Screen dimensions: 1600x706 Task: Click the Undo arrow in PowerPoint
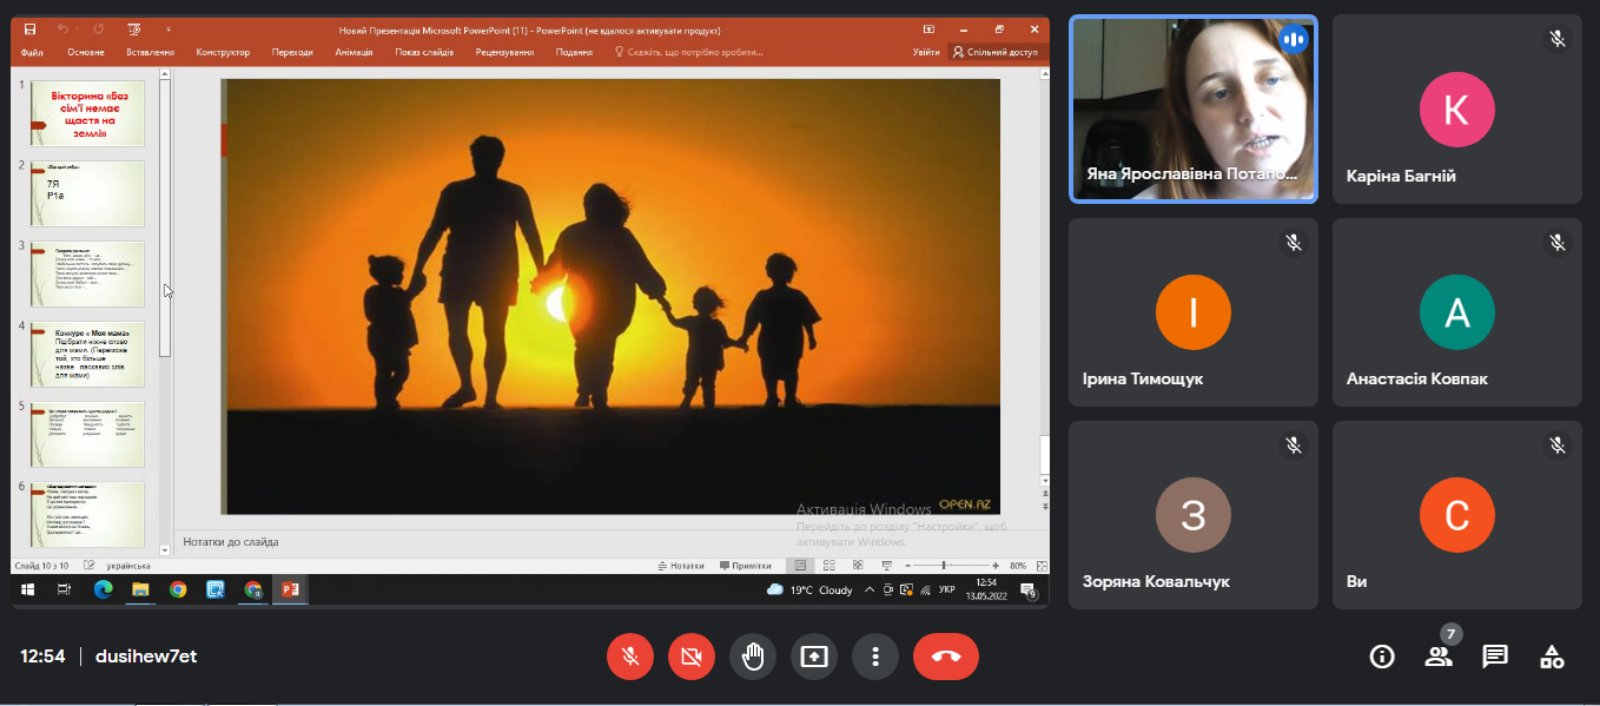[x=63, y=29]
